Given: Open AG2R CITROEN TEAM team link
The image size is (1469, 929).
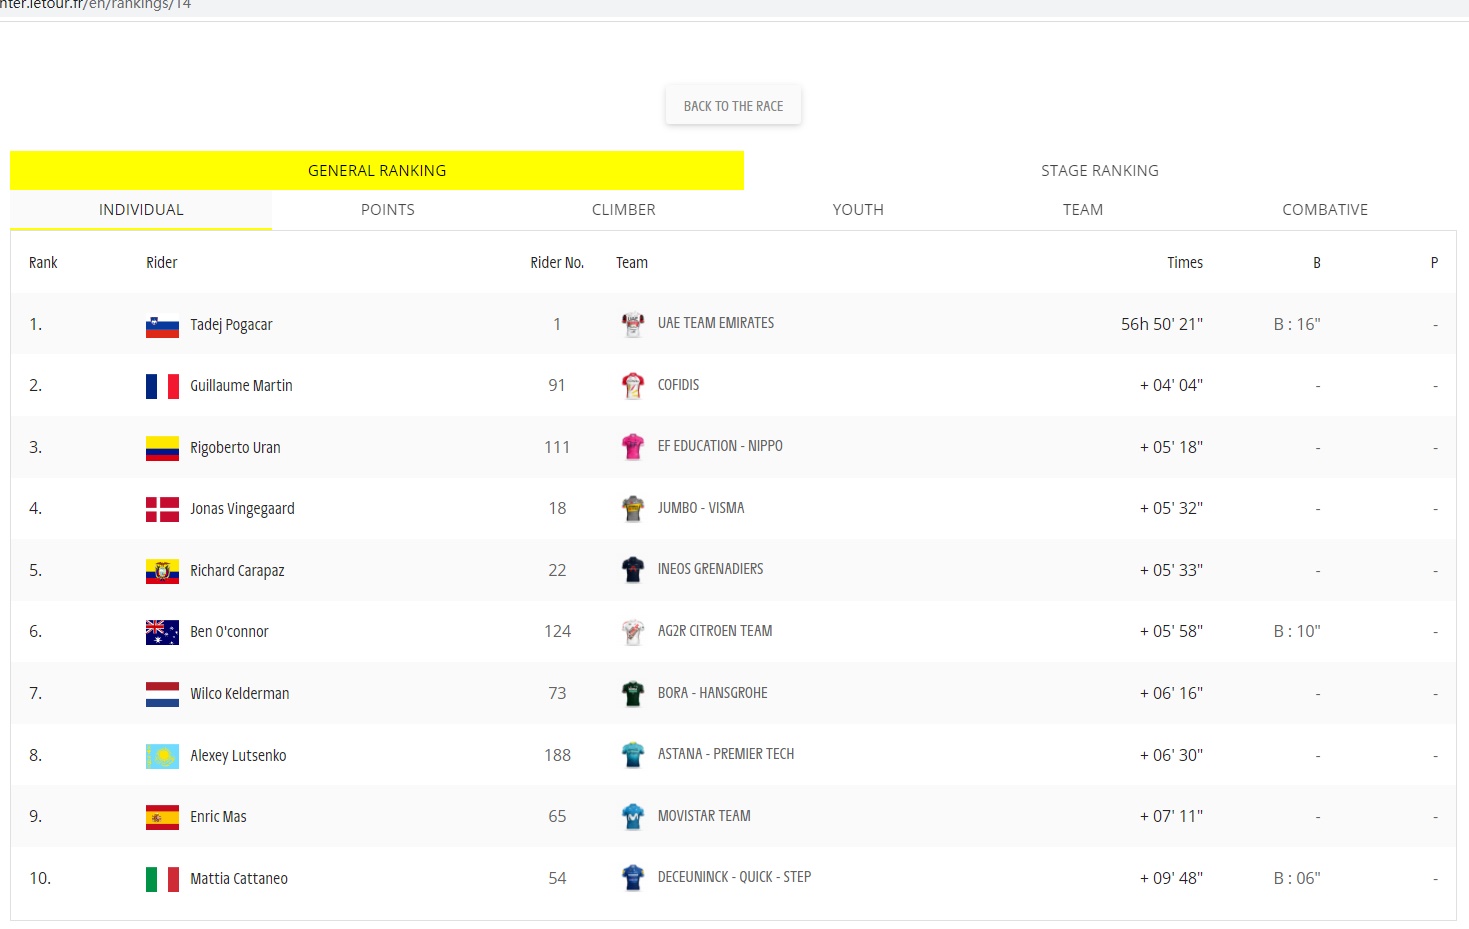Looking at the screenshot, I should (715, 631).
